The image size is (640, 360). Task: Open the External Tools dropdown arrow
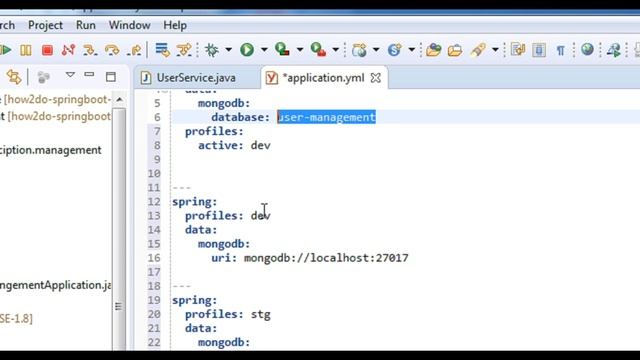[x=336, y=50]
